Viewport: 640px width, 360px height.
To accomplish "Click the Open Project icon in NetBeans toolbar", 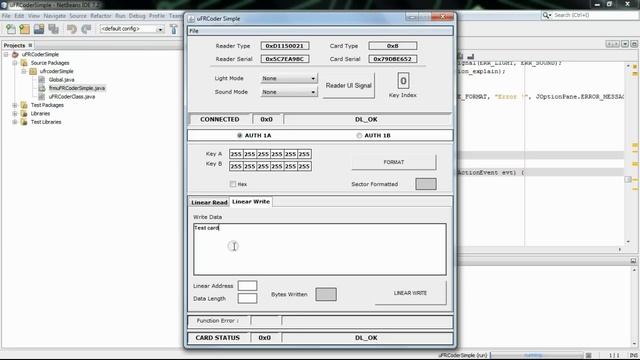I will [39, 29].
